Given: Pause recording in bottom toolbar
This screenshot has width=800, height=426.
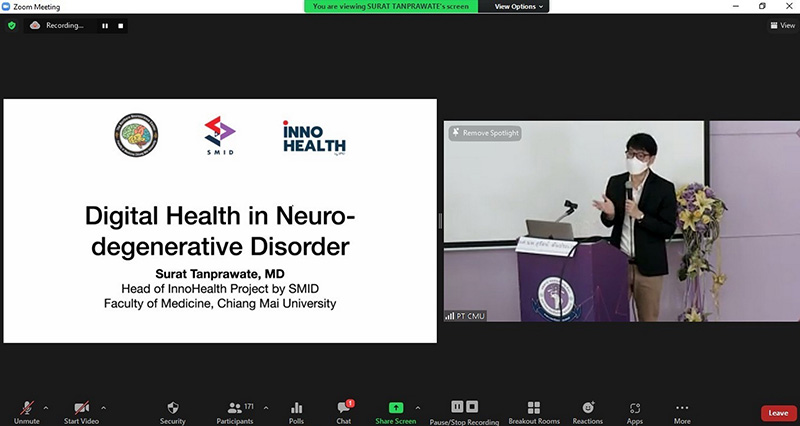Looking at the screenshot, I should (457, 407).
